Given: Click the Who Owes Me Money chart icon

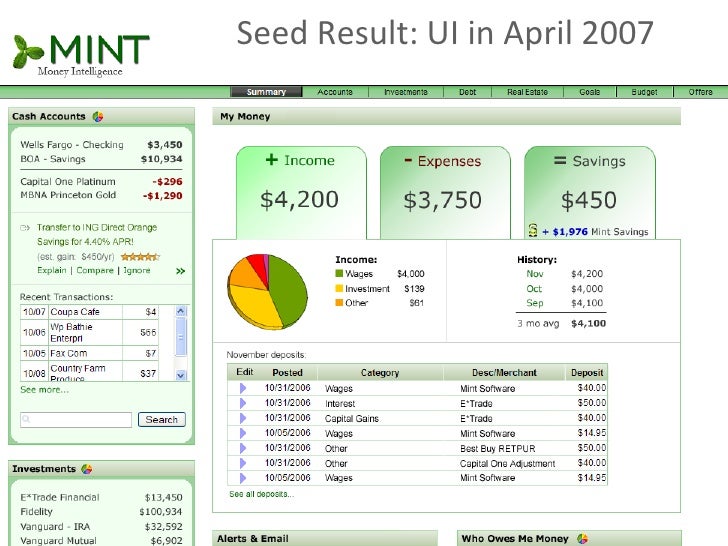Looking at the screenshot, I should tap(582, 539).
